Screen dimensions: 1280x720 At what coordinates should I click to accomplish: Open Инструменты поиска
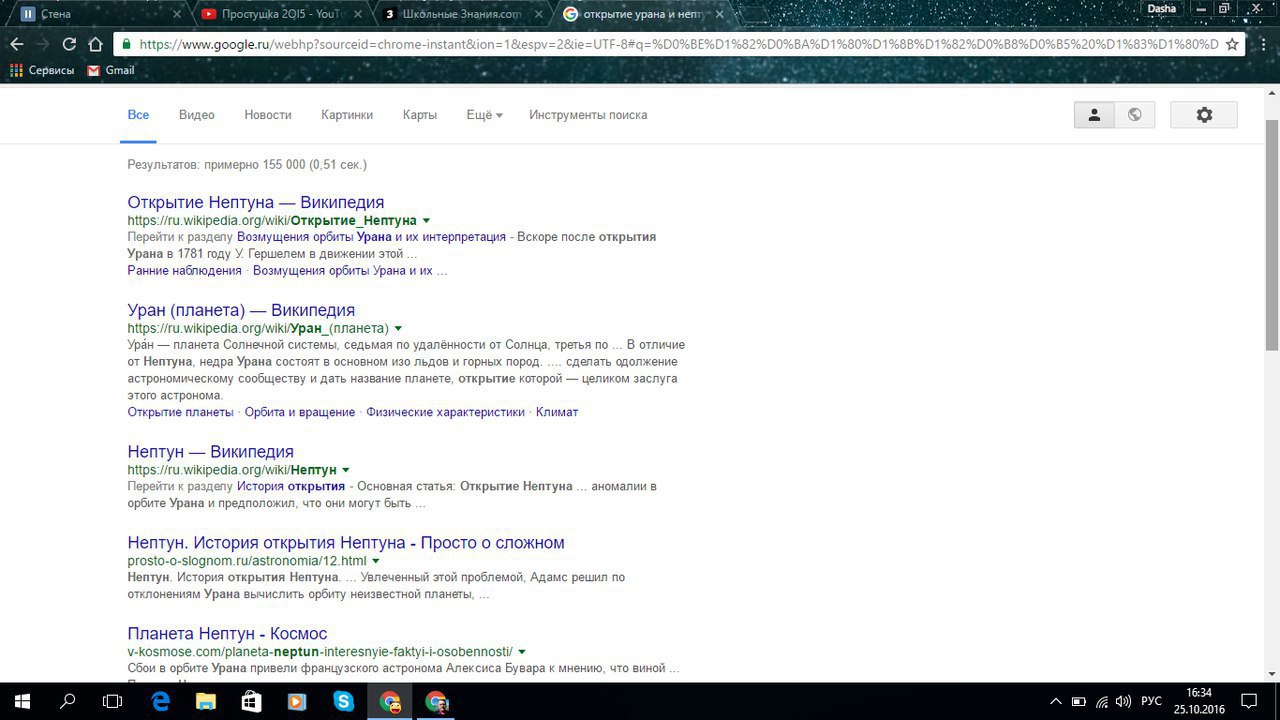(588, 115)
